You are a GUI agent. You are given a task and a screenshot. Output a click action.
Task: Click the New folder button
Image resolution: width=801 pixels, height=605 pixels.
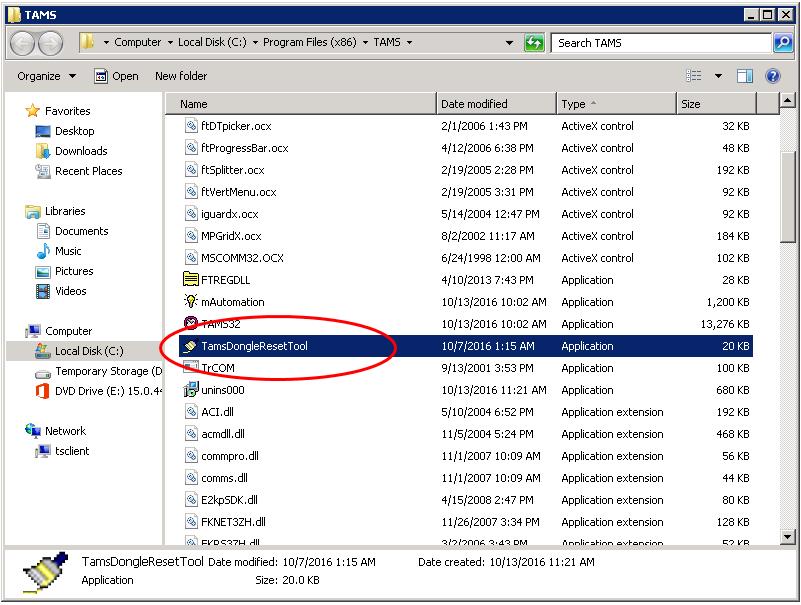coord(181,76)
